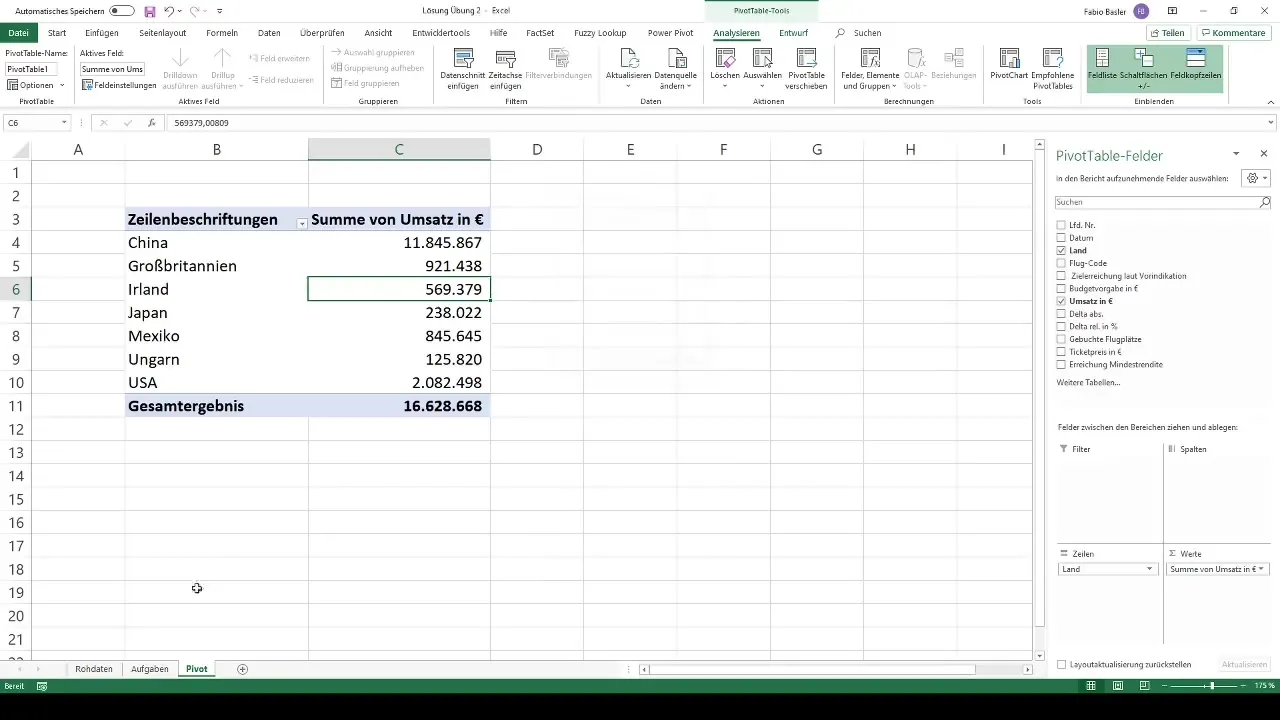Open the Entwurf ribbon tab
1280x720 pixels.
click(x=794, y=33)
